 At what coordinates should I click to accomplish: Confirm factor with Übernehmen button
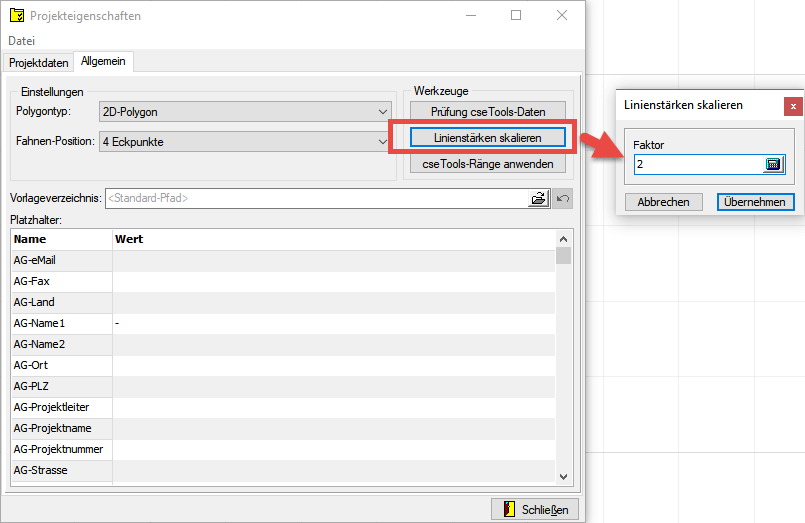(x=756, y=202)
